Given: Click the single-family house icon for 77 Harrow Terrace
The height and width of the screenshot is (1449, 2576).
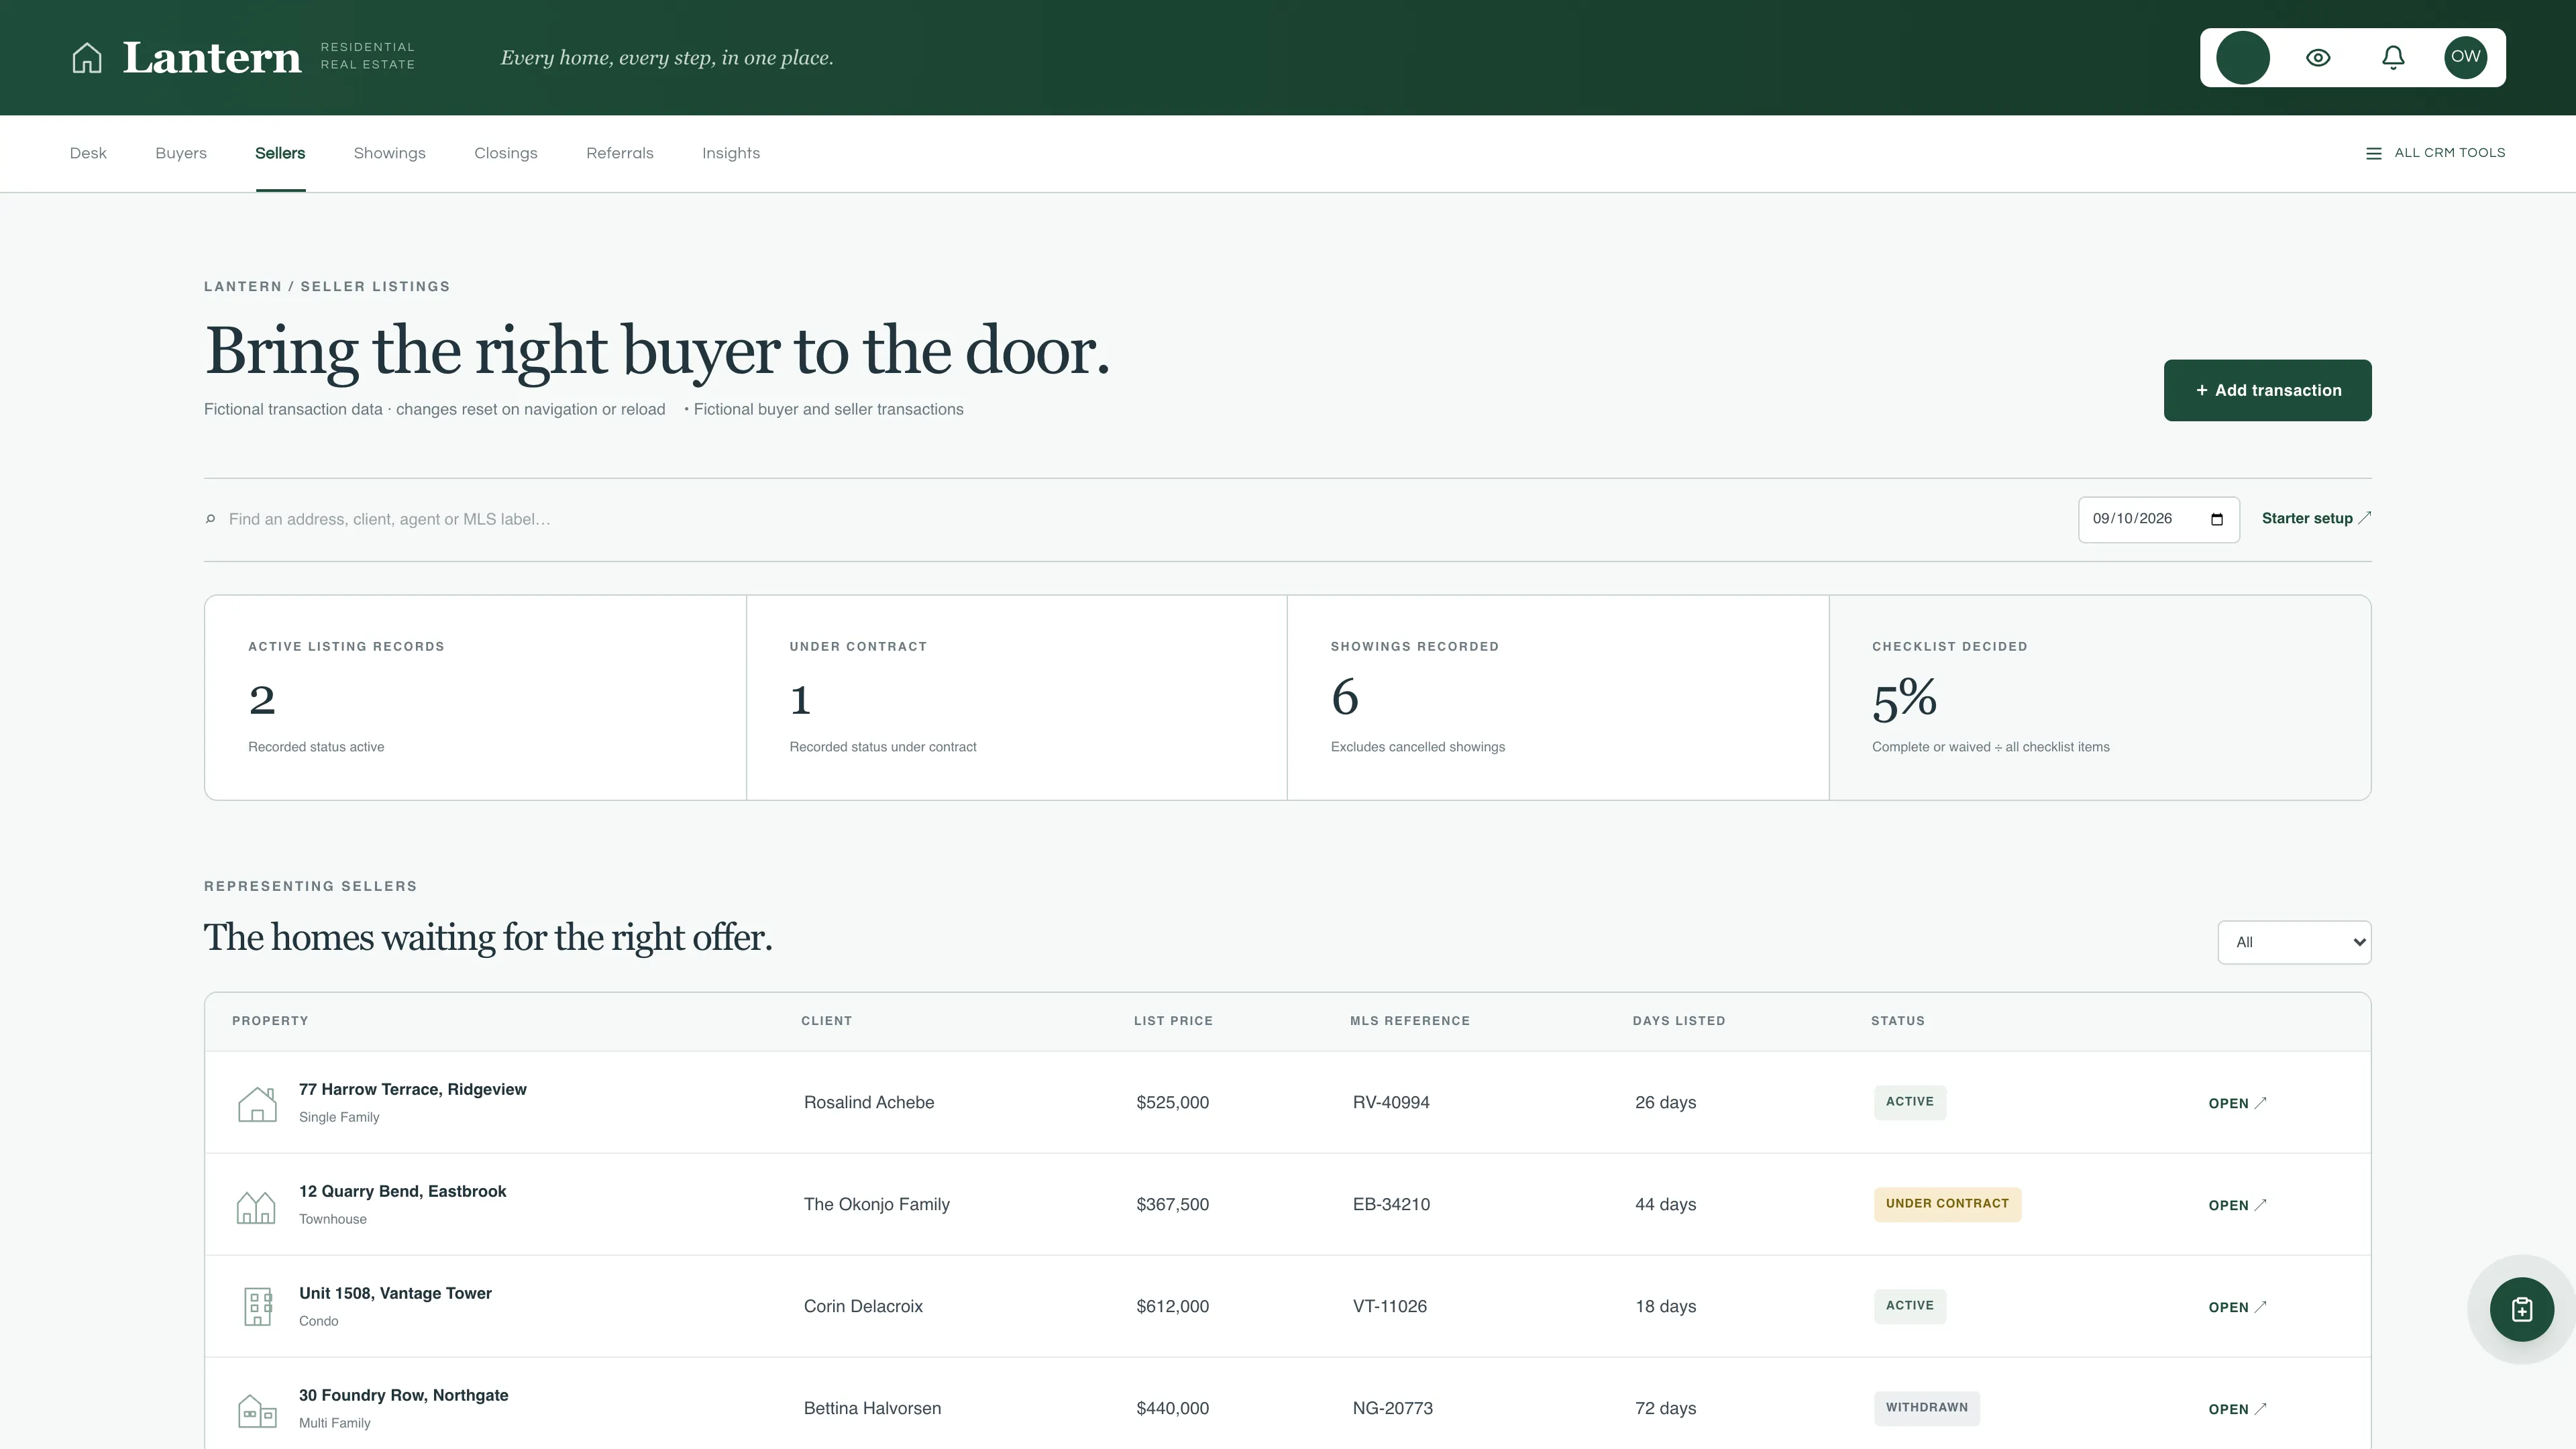Looking at the screenshot, I should (257, 1104).
